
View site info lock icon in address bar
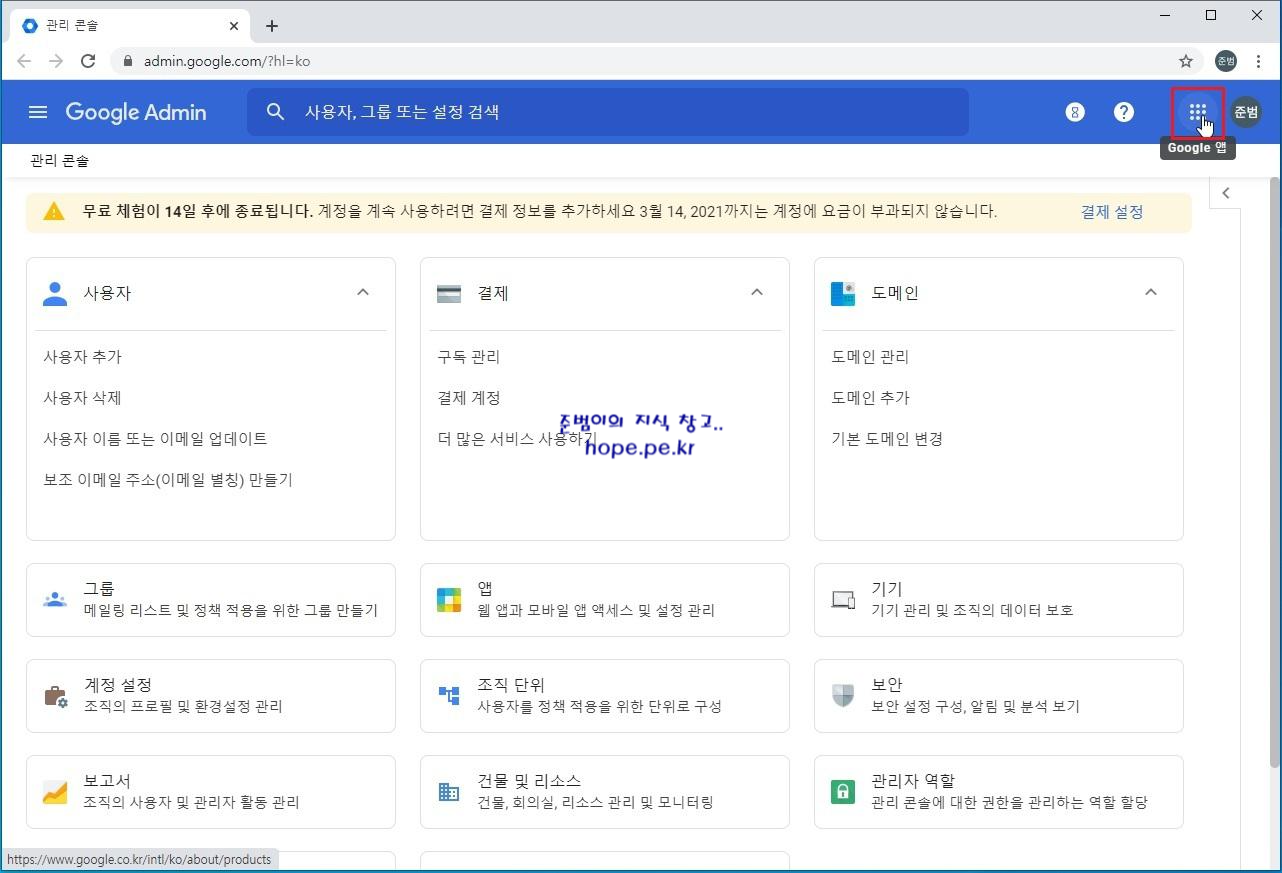127,61
